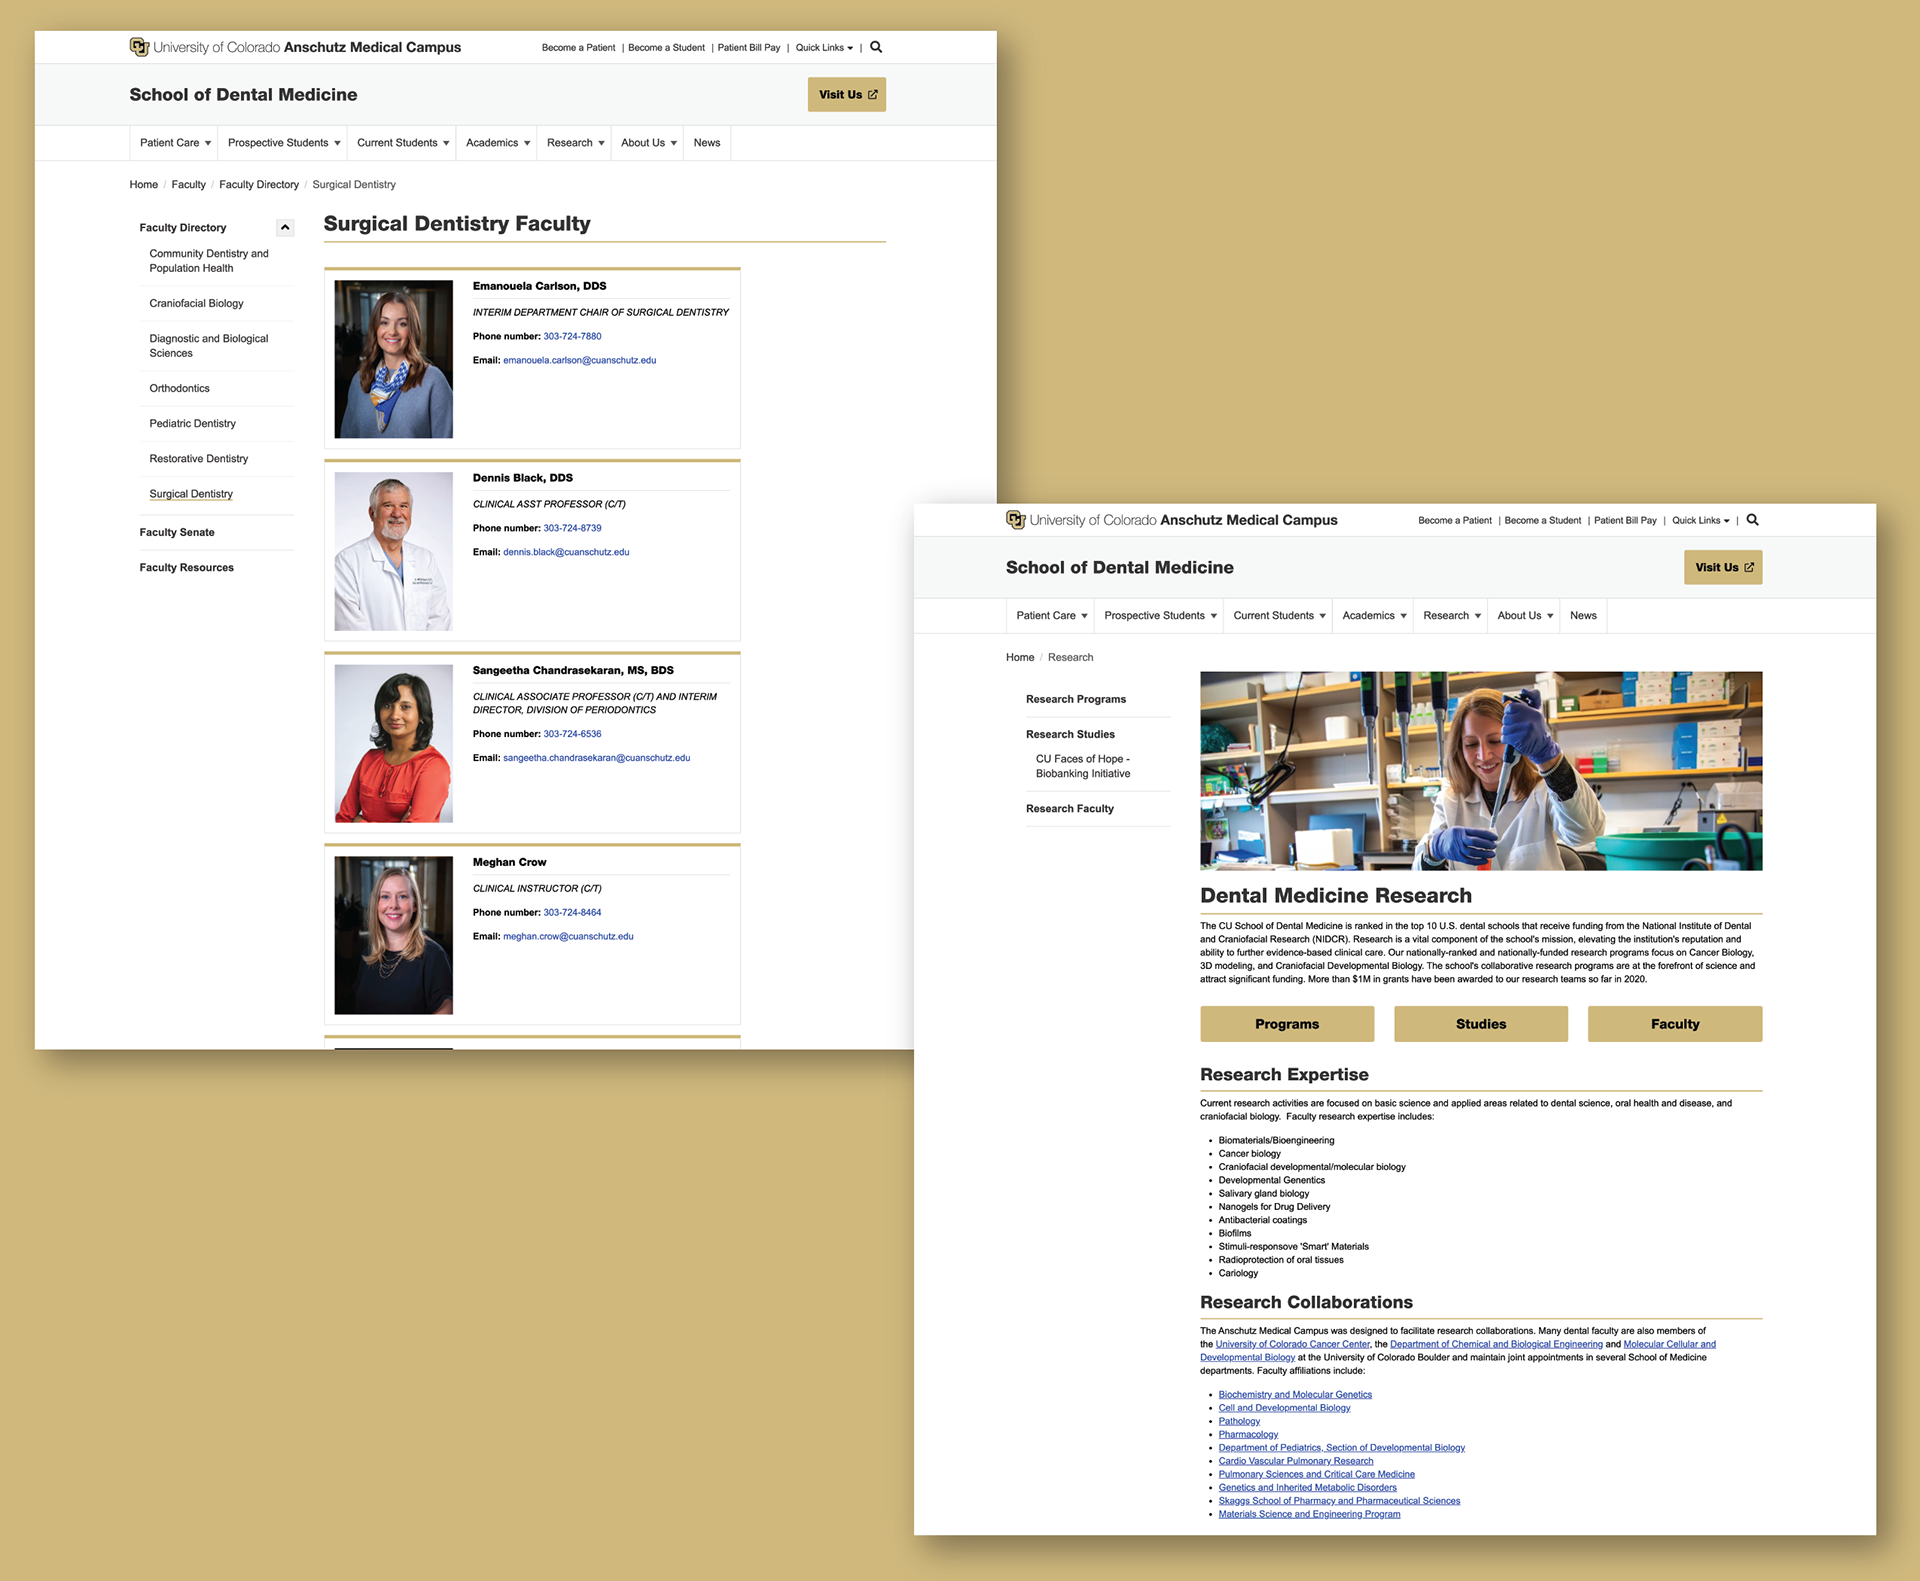Expand Patient Care menu on Surgical Dentistry page

pos(175,143)
